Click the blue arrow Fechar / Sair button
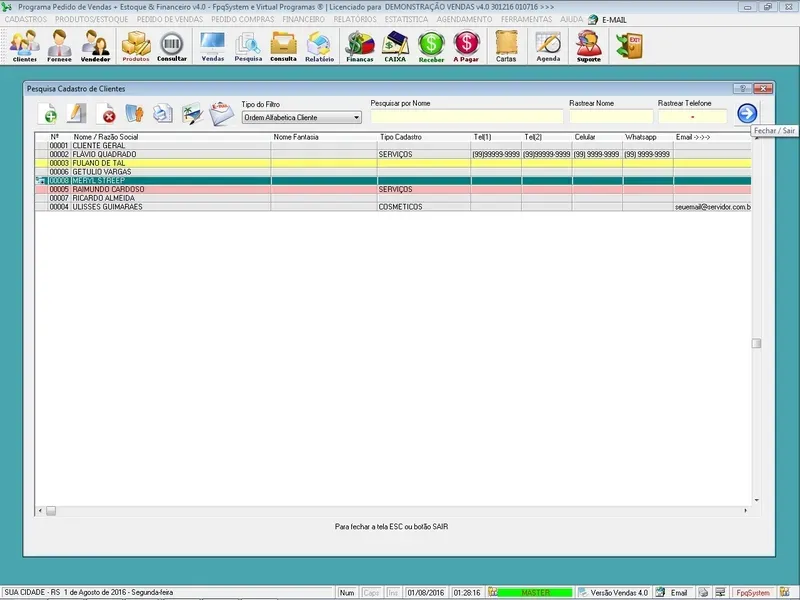Viewport: 800px width, 600px height. click(x=746, y=113)
